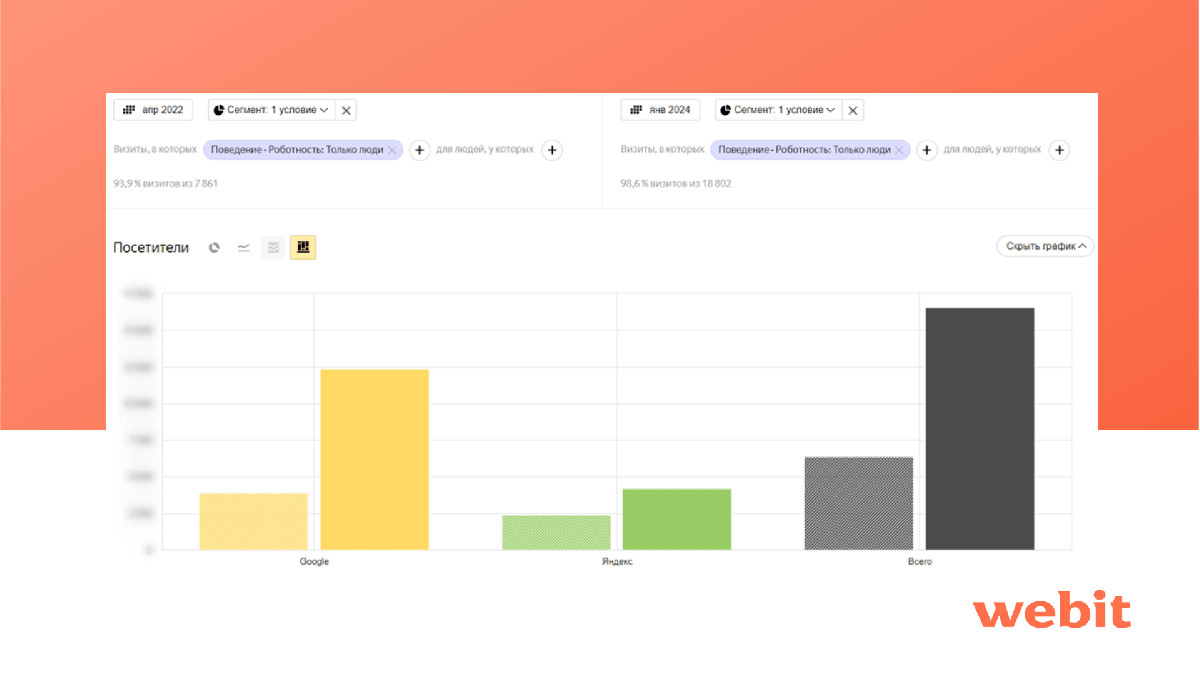Expand left Сегмент: 1 условие dropdown

click(271, 110)
